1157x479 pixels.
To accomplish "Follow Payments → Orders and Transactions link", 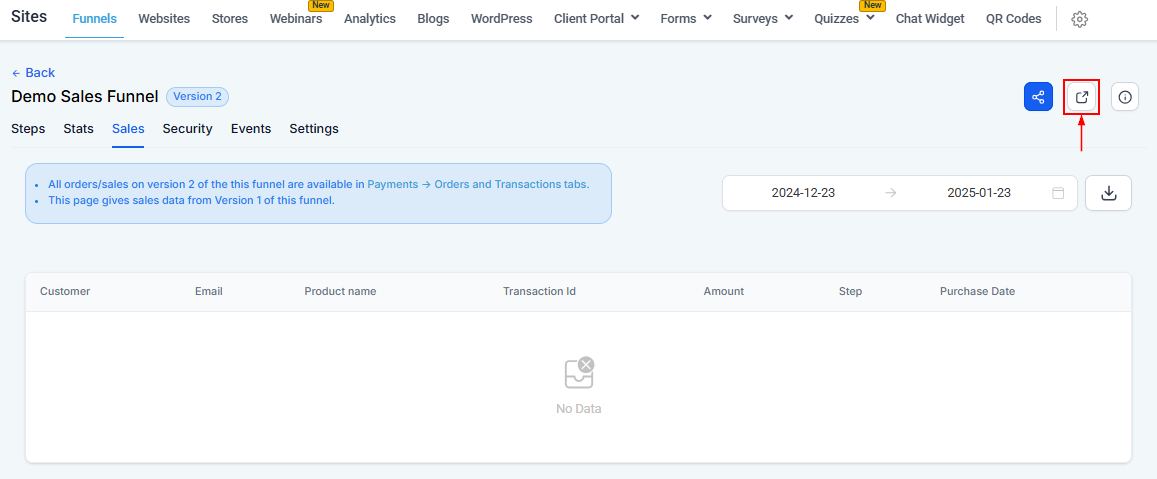I will 478,185.
